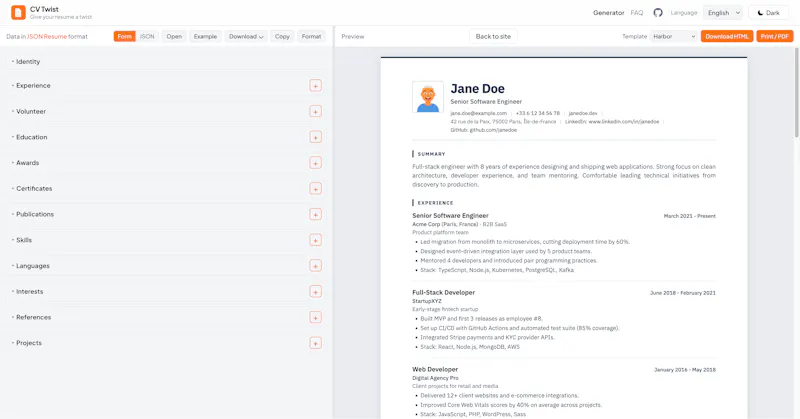This screenshot has width=800, height=419.
Task: Add a new Skills entry
Action: (315, 240)
